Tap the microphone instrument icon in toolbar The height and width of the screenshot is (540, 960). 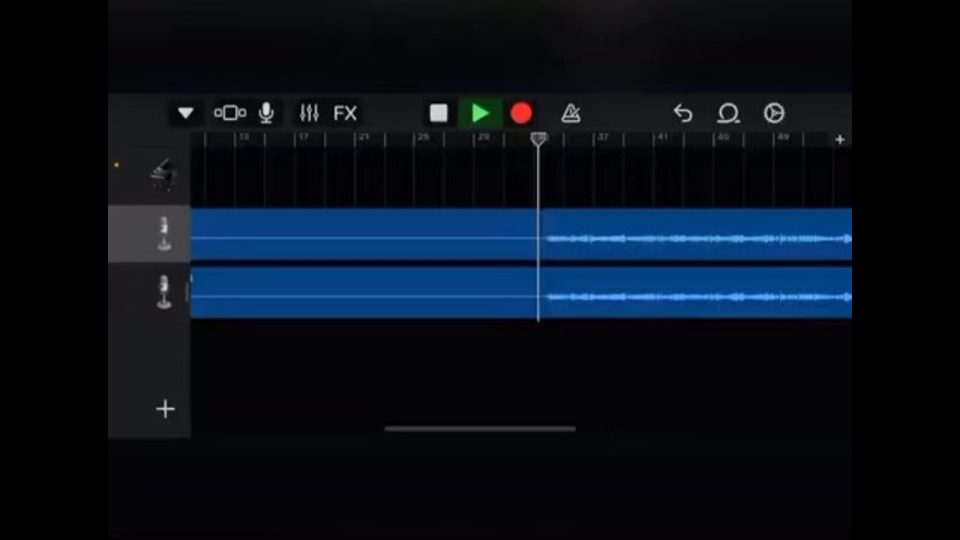266,113
